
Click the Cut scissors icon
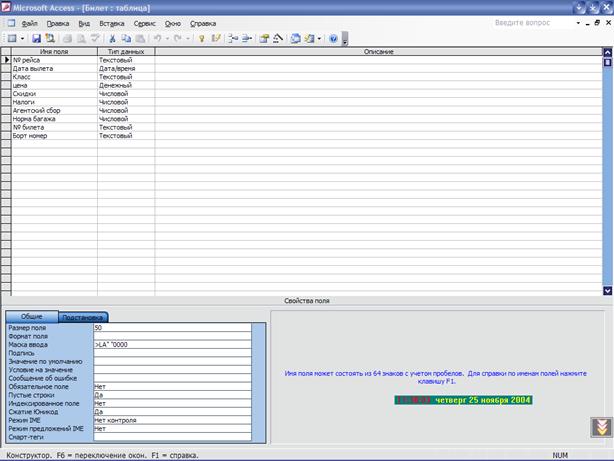(112, 38)
